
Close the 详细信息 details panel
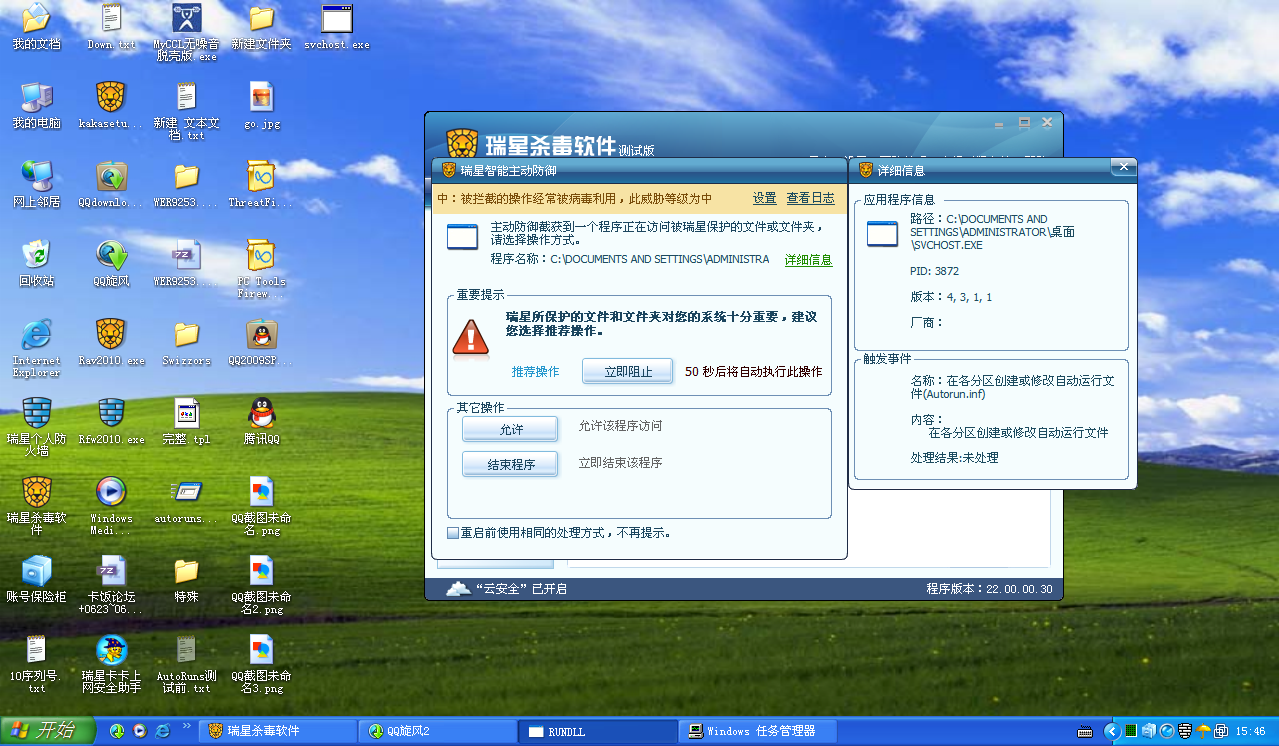click(1123, 166)
